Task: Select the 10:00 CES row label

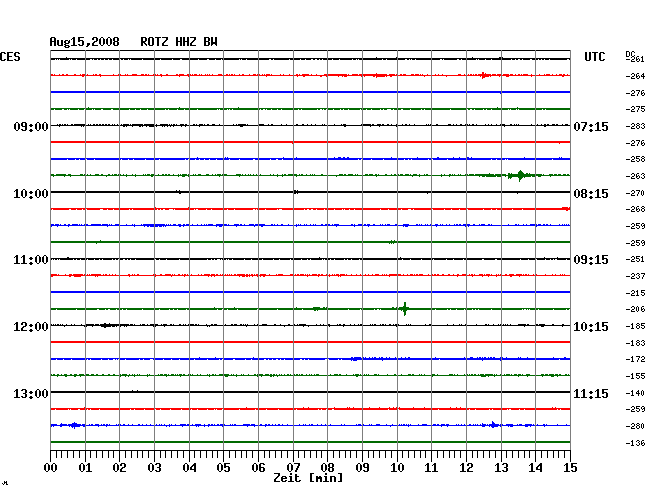Action: [31, 194]
